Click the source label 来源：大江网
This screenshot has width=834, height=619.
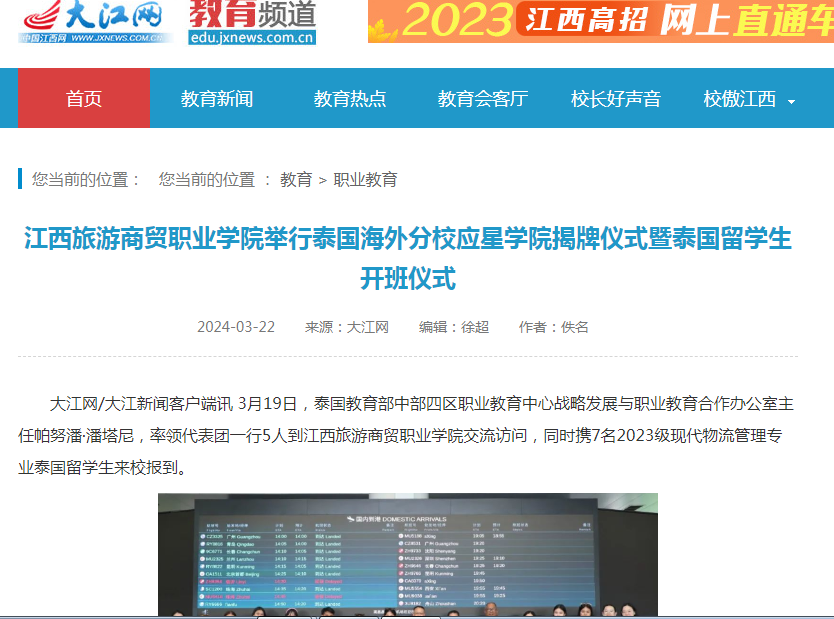pyautogui.click(x=347, y=327)
